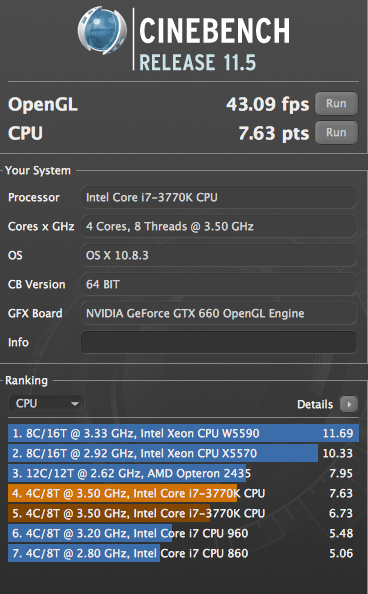Click the 43.09 fps OpenGL score
The width and height of the screenshot is (368, 594).
pos(268,104)
